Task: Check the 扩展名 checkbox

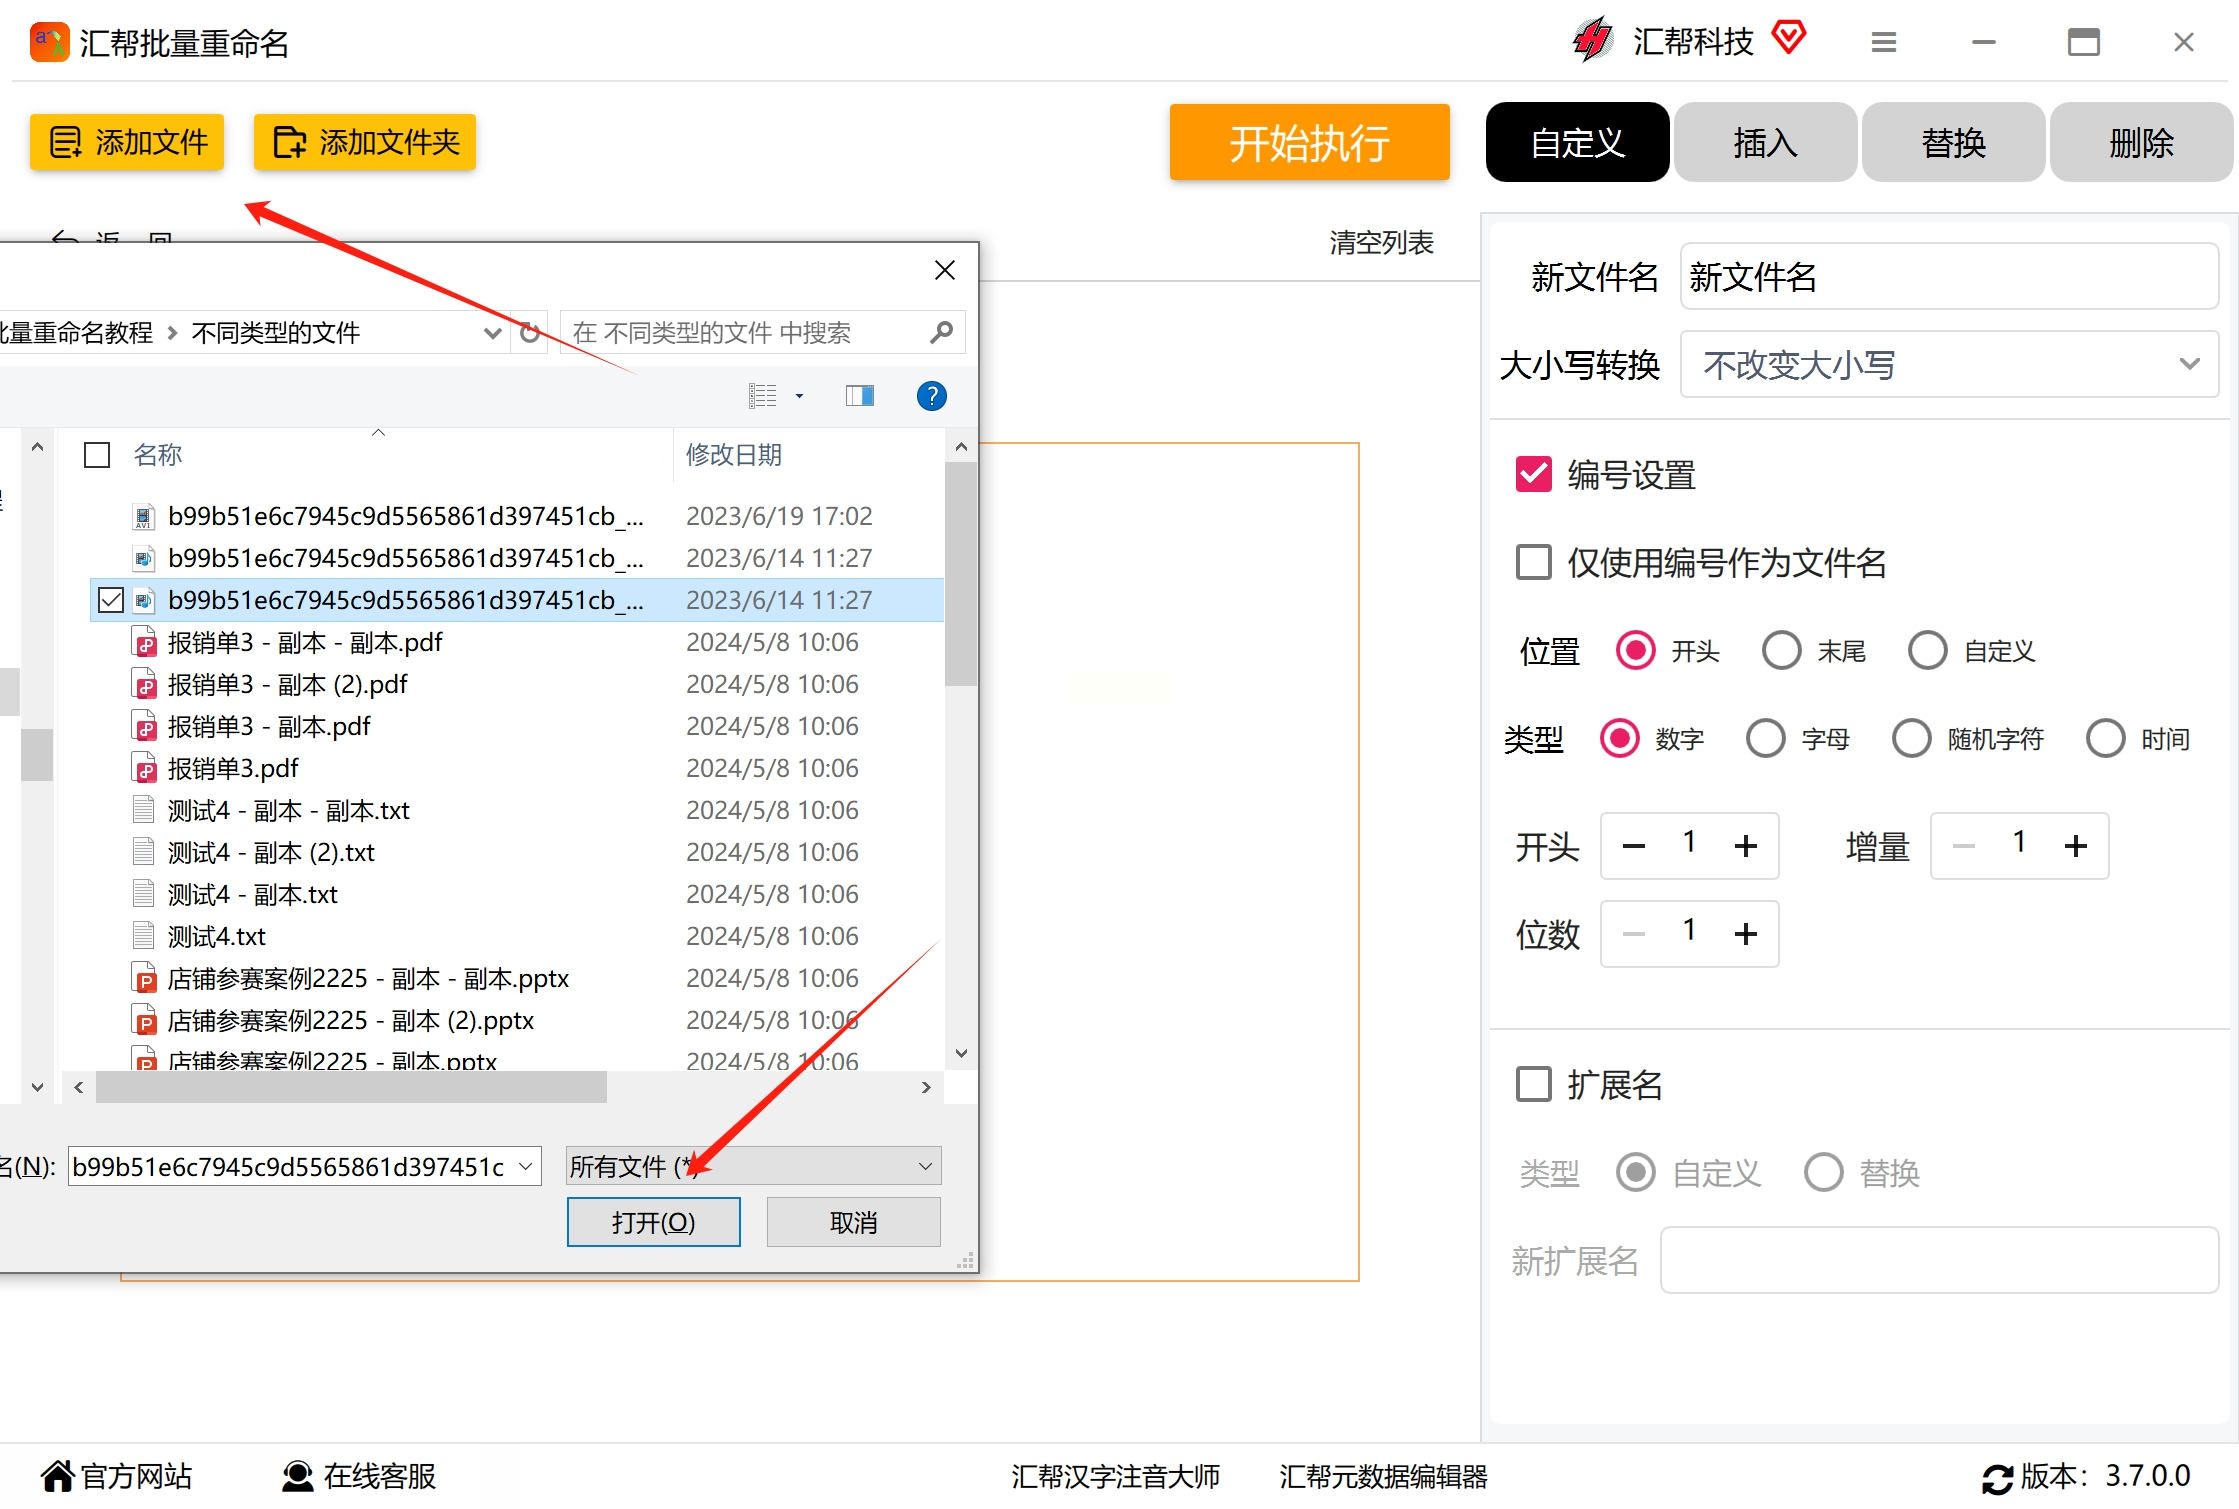Action: tap(1534, 1084)
